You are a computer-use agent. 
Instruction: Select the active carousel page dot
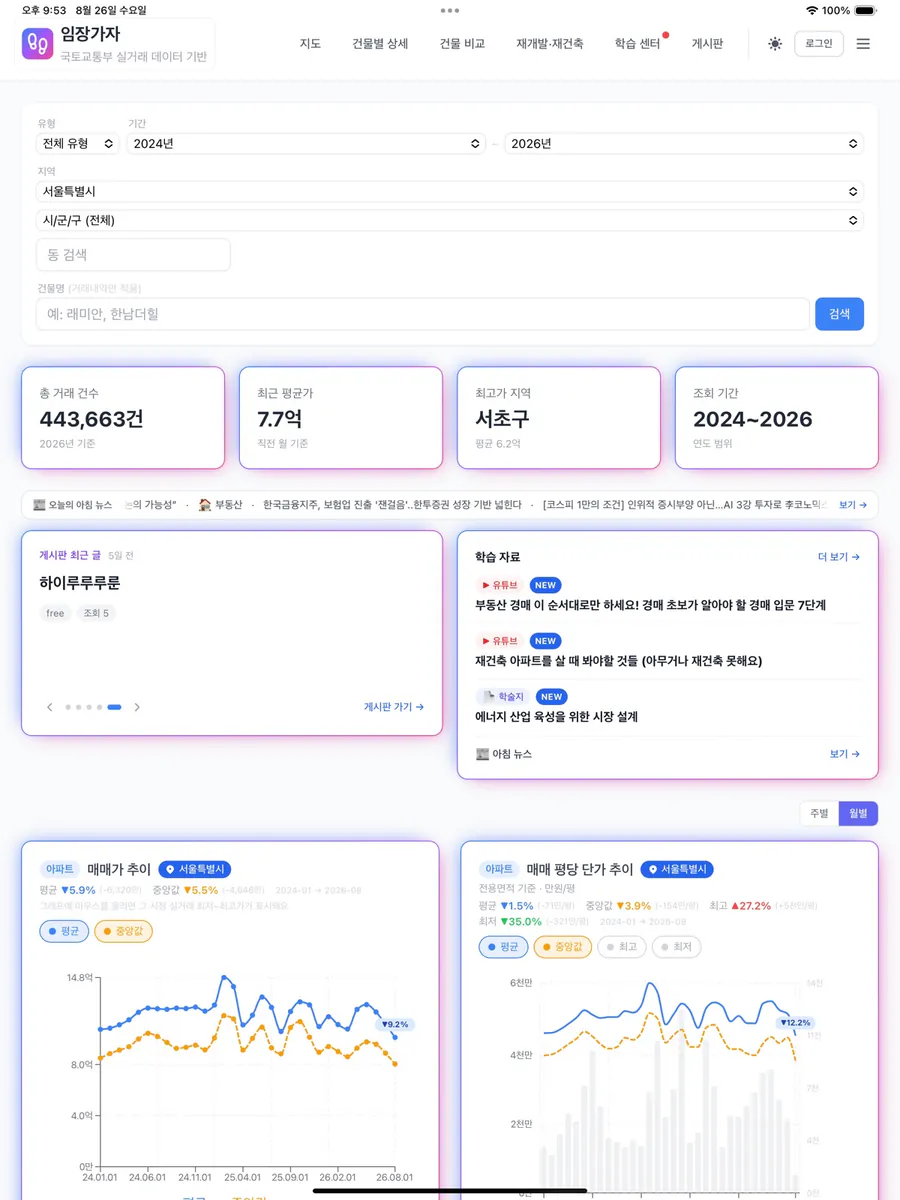pos(115,707)
